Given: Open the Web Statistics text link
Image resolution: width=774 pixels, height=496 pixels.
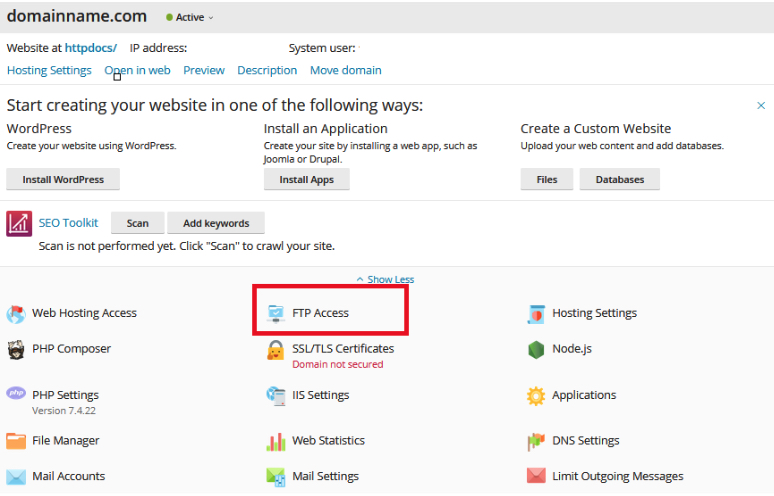Looking at the screenshot, I should click(328, 441).
